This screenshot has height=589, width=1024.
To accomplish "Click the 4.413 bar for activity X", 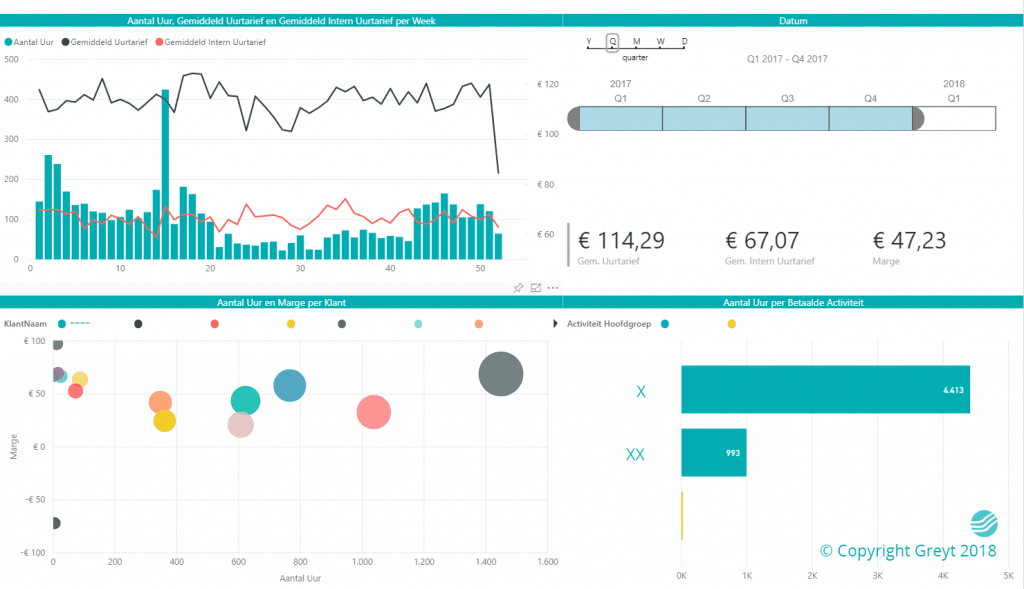I will click(825, 389).
